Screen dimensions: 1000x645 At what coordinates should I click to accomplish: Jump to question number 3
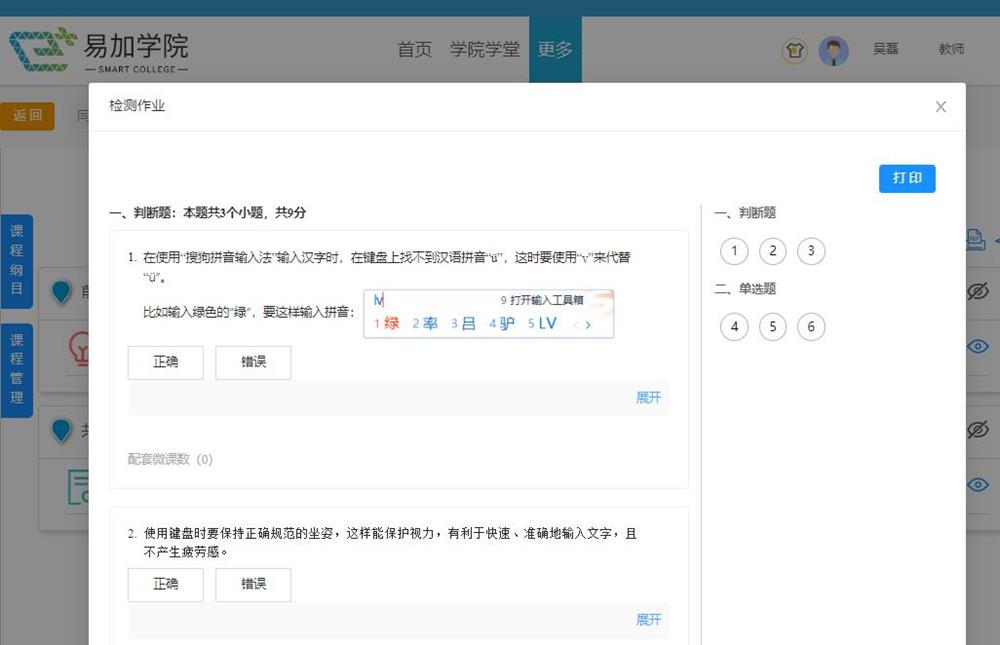(811, 251)
